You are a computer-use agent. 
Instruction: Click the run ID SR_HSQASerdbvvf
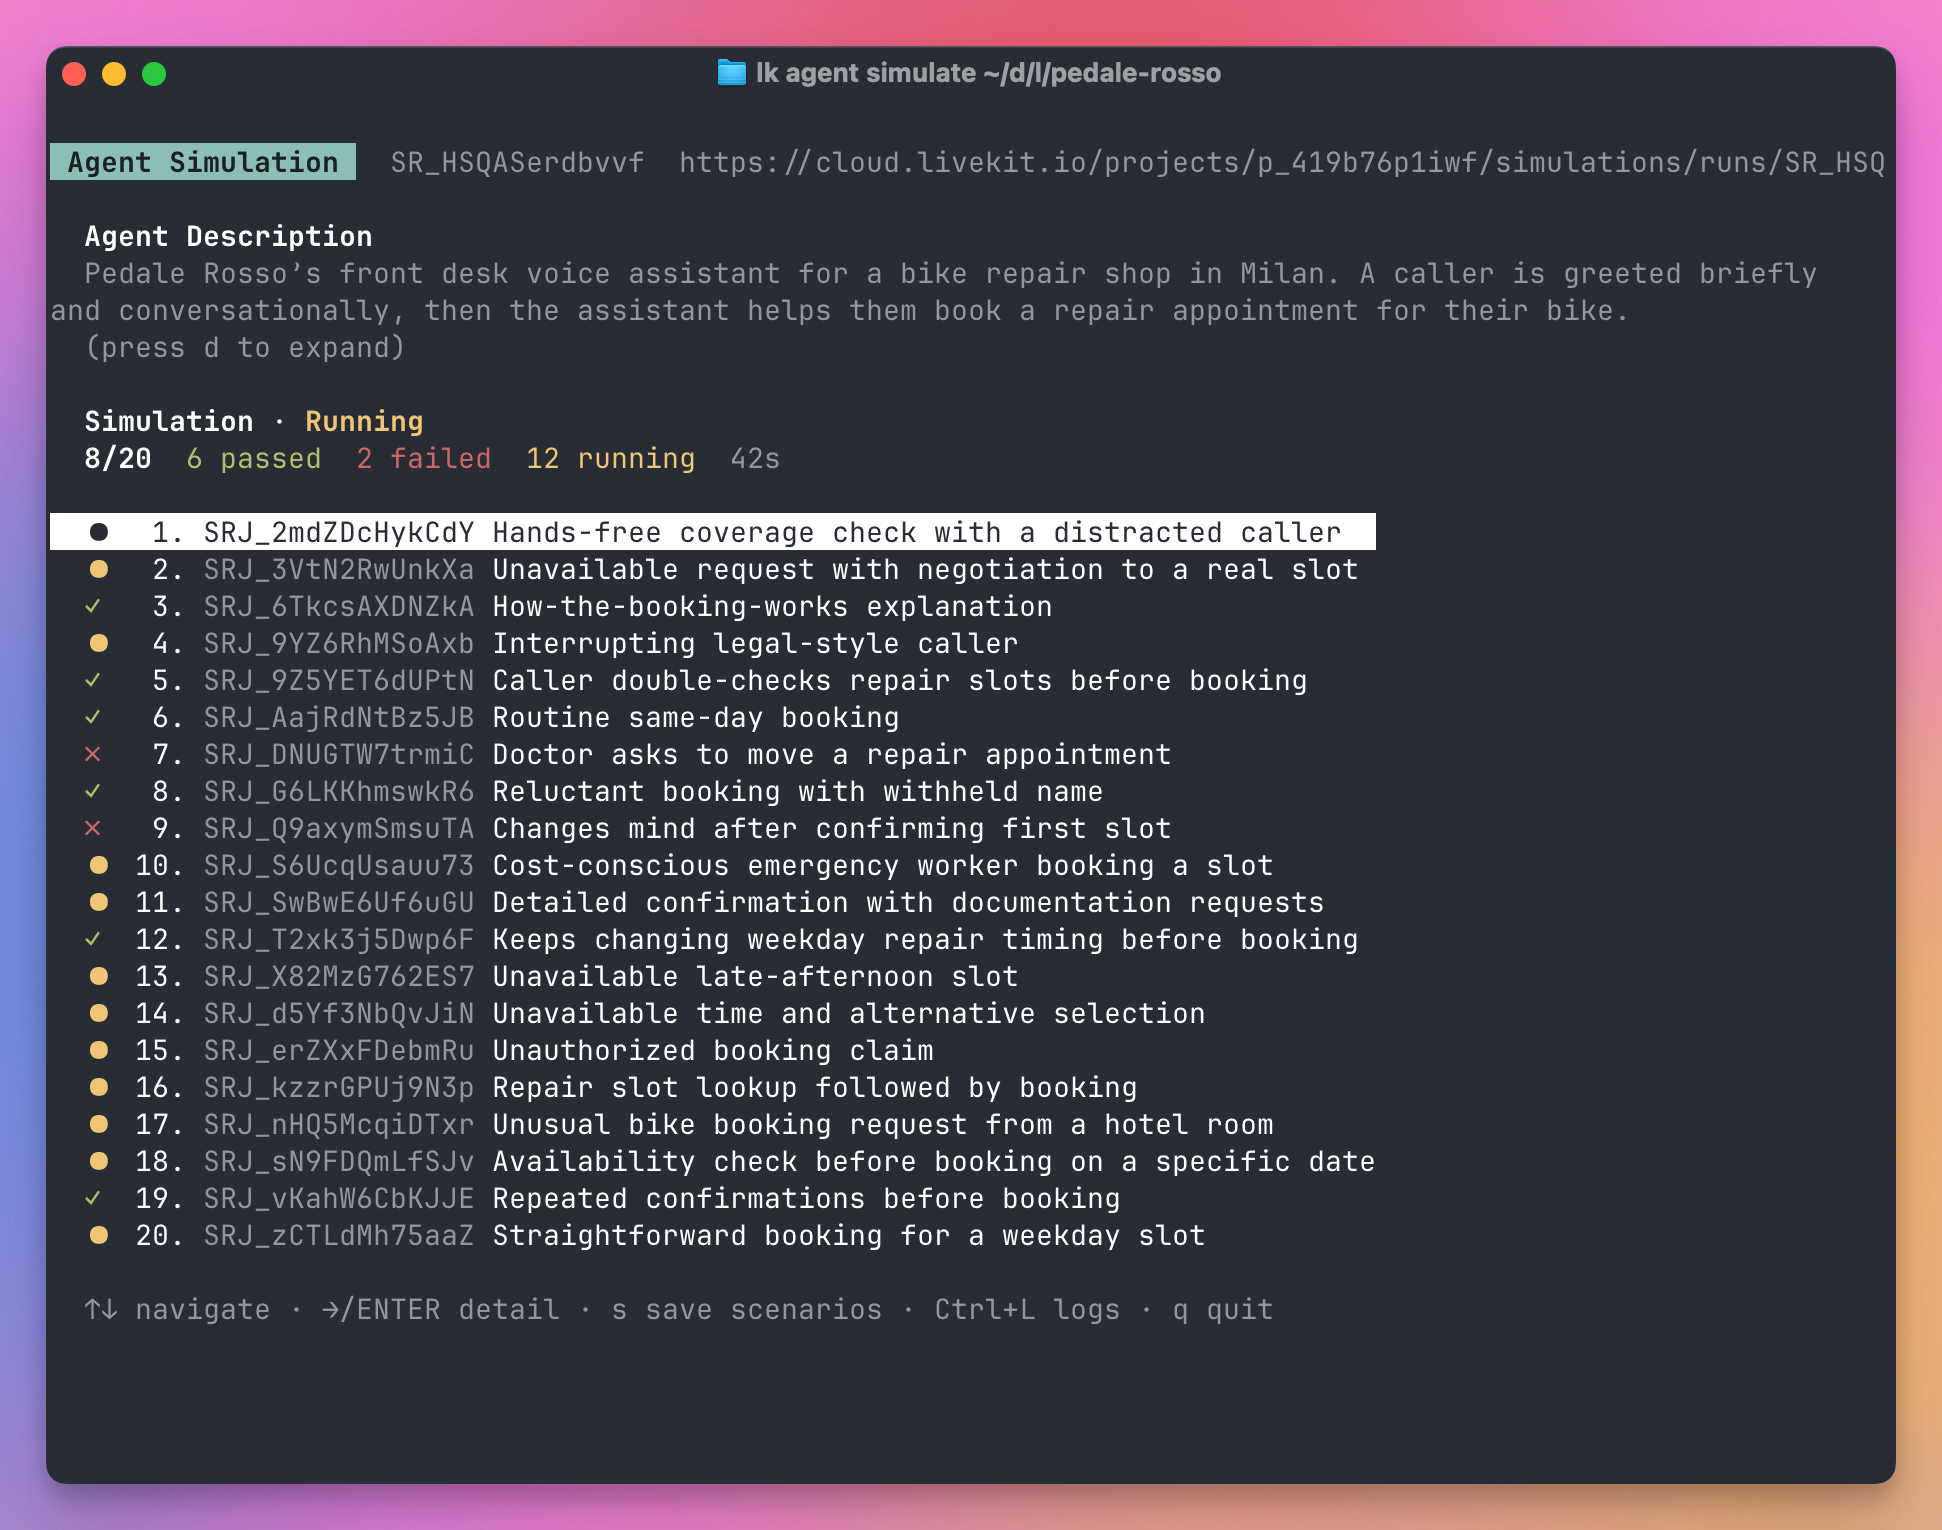pyautogui.click(x=517, y=162)
